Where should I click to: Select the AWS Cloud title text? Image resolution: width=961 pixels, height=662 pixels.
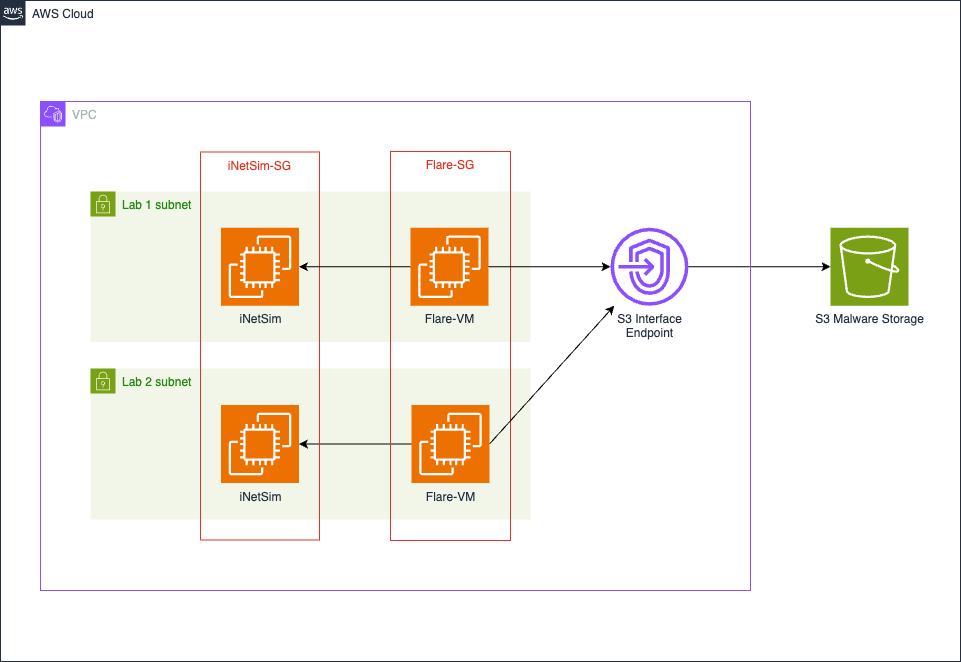63,13
